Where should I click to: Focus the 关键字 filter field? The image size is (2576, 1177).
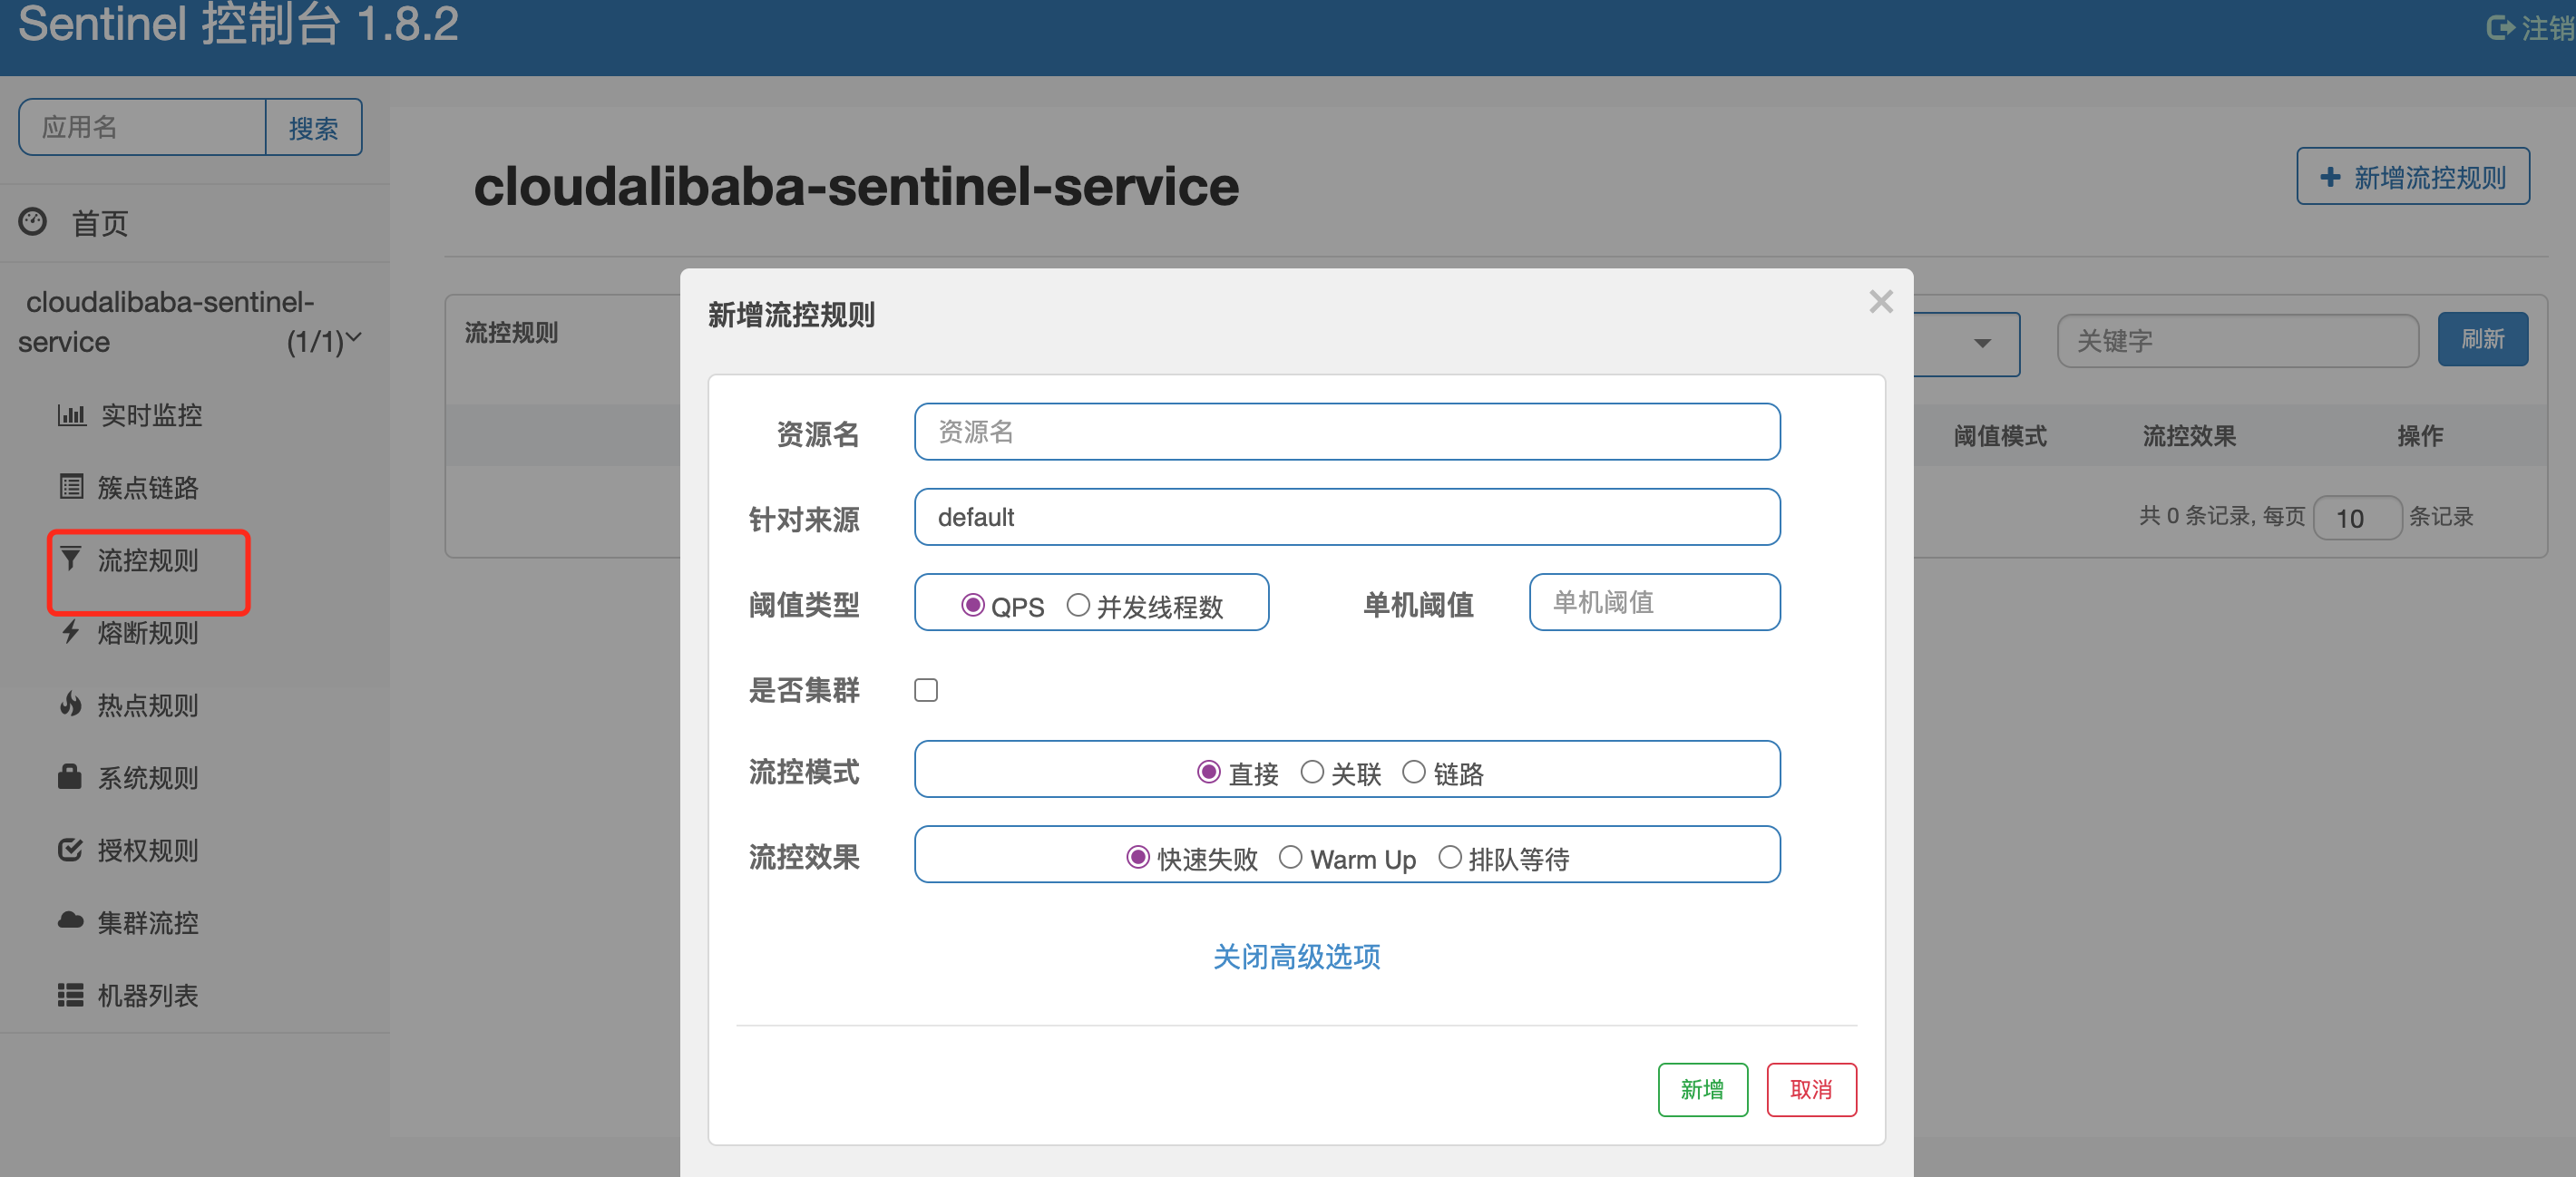pyautogui.click(x=2237, y=340)
